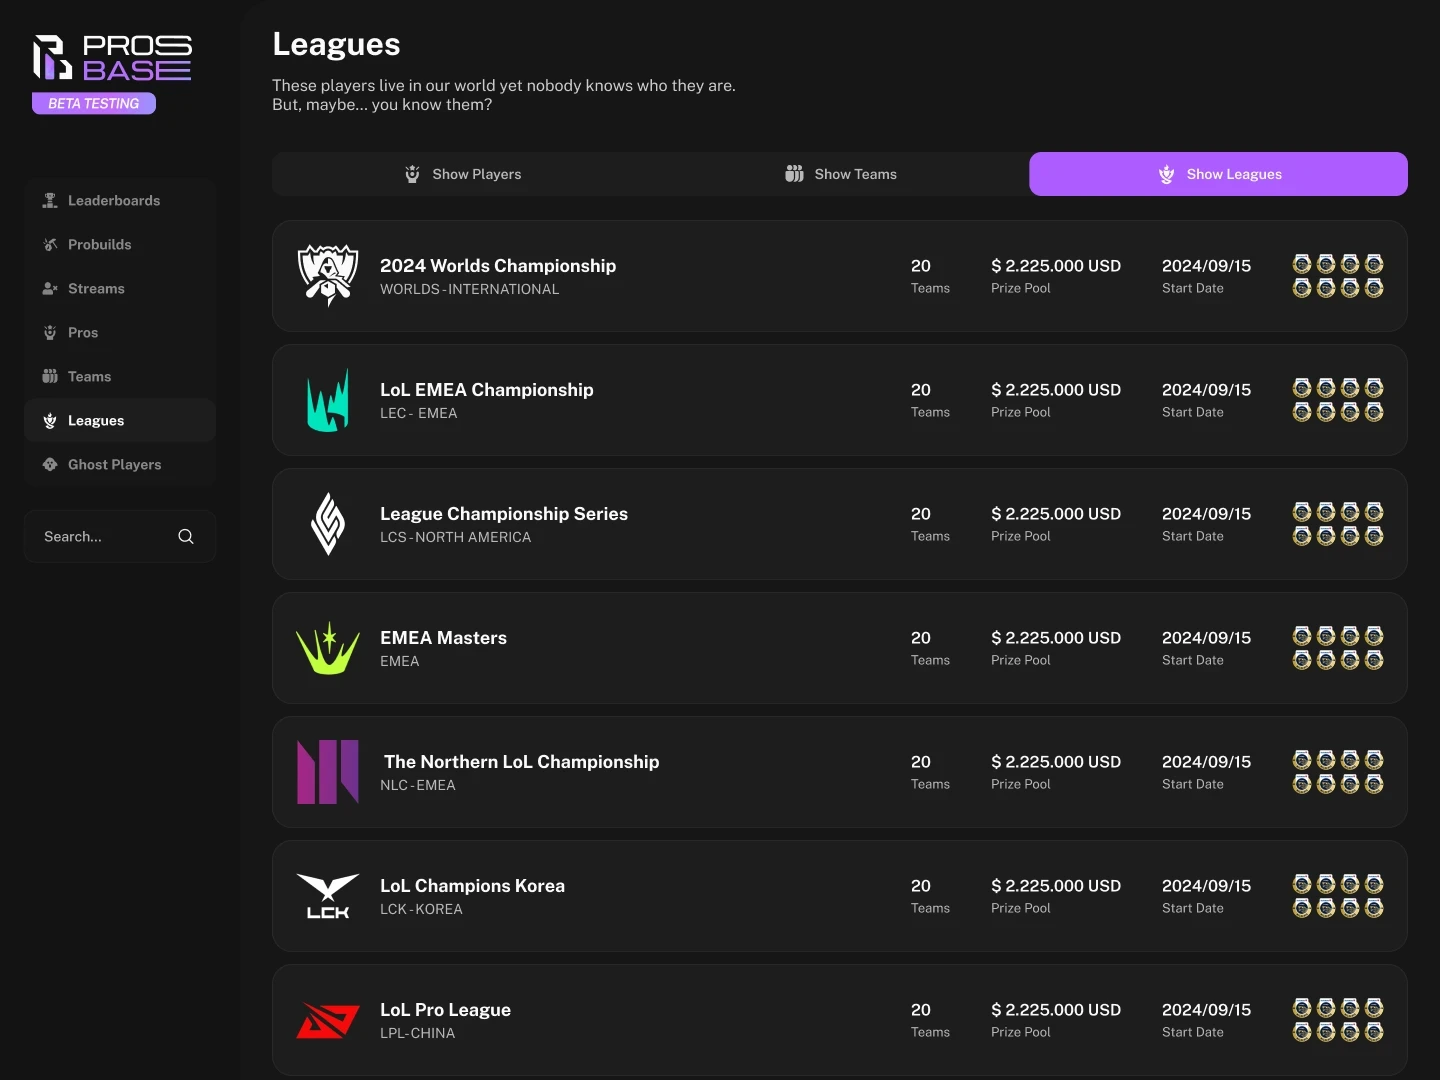Viewport: 1440px width, 1080px height.
Task: Click the EMEA Masters crown logo
Action: [328, 648]
